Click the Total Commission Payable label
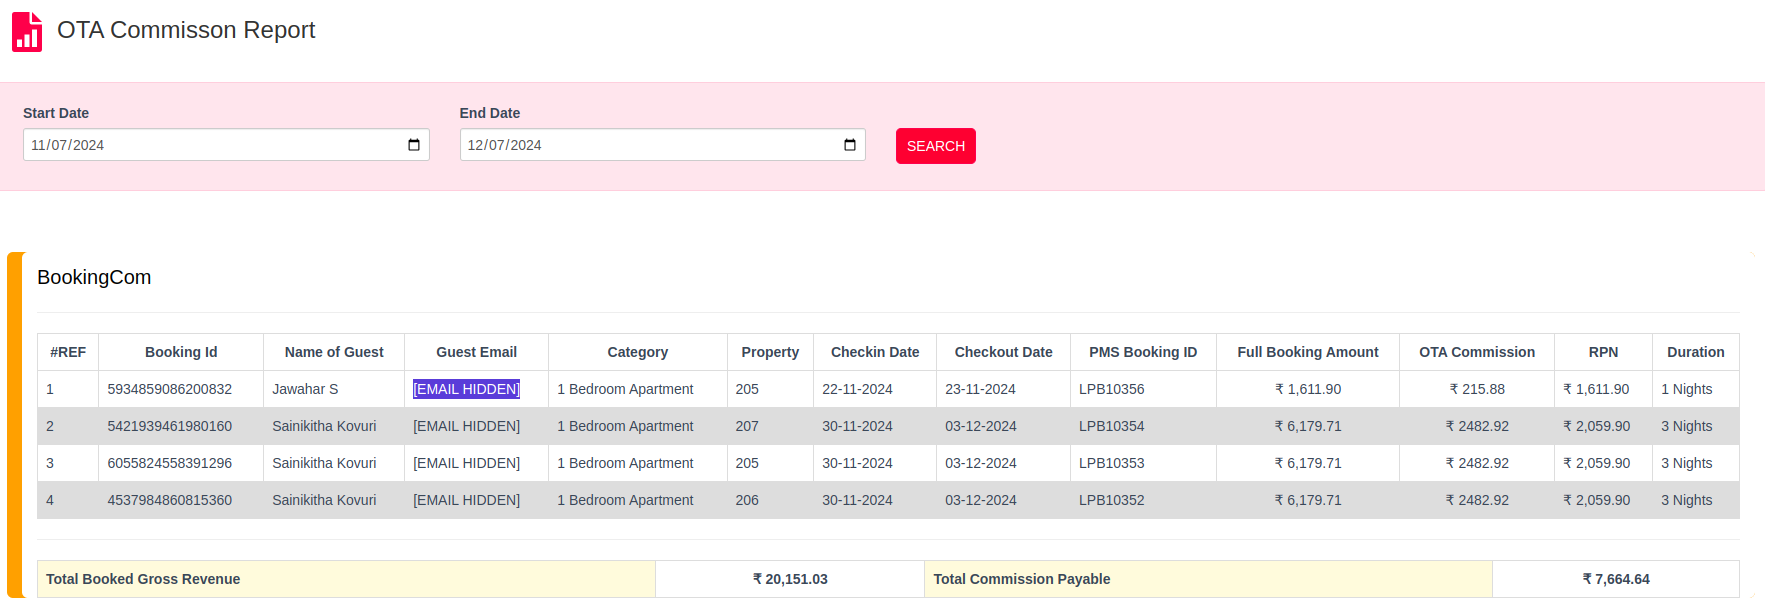This screenshot has height=603, width=1765. (x=1022, y=579)
